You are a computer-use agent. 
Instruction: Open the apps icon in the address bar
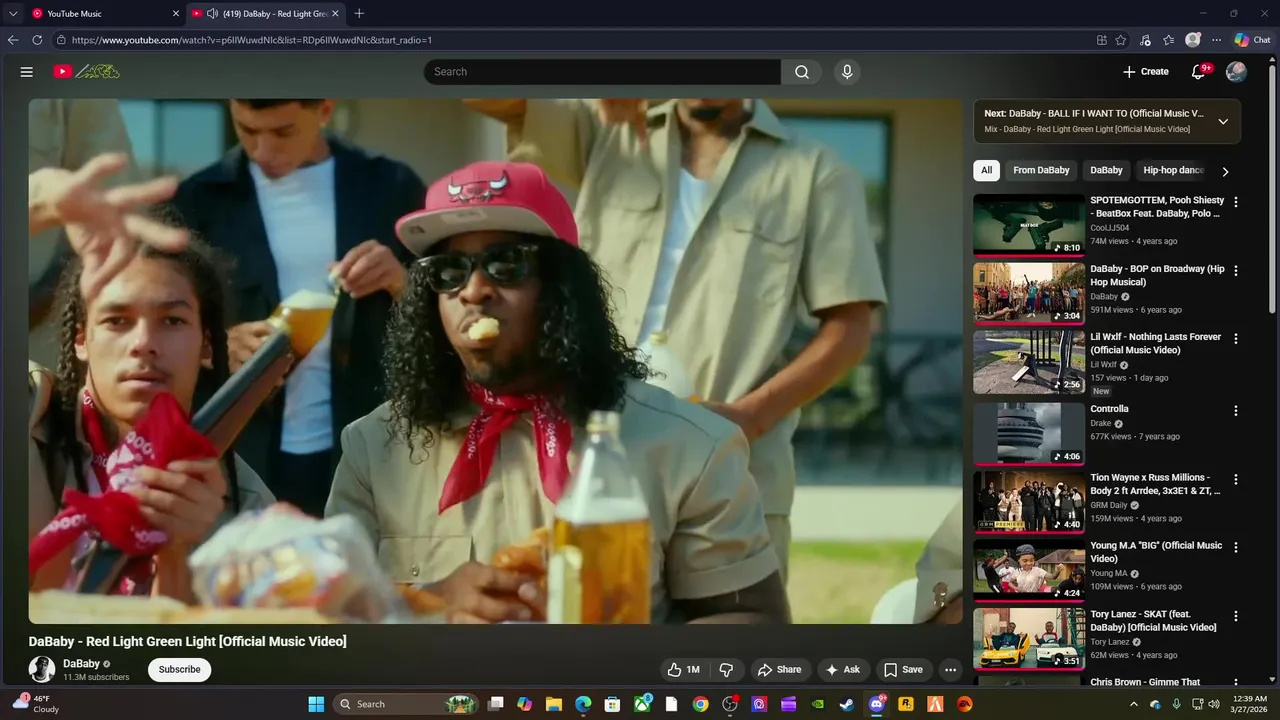[1101, 40]
